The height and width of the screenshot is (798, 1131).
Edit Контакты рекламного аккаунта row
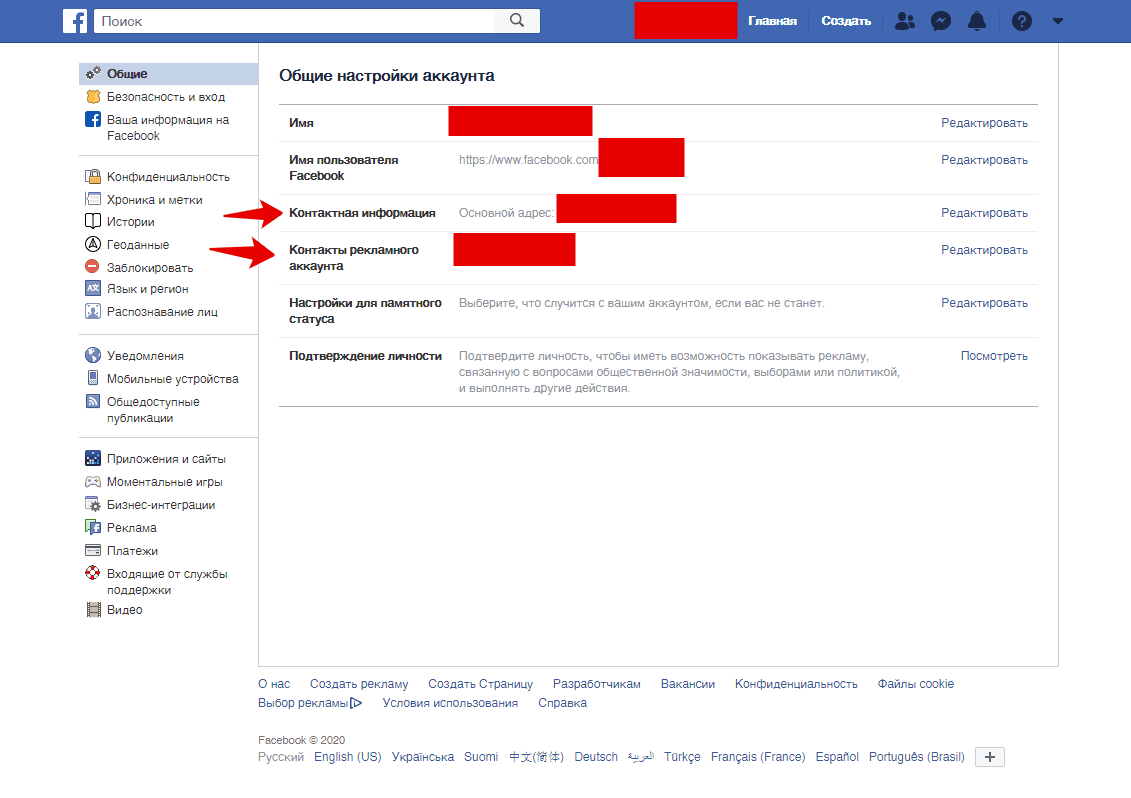click(984, 250)
